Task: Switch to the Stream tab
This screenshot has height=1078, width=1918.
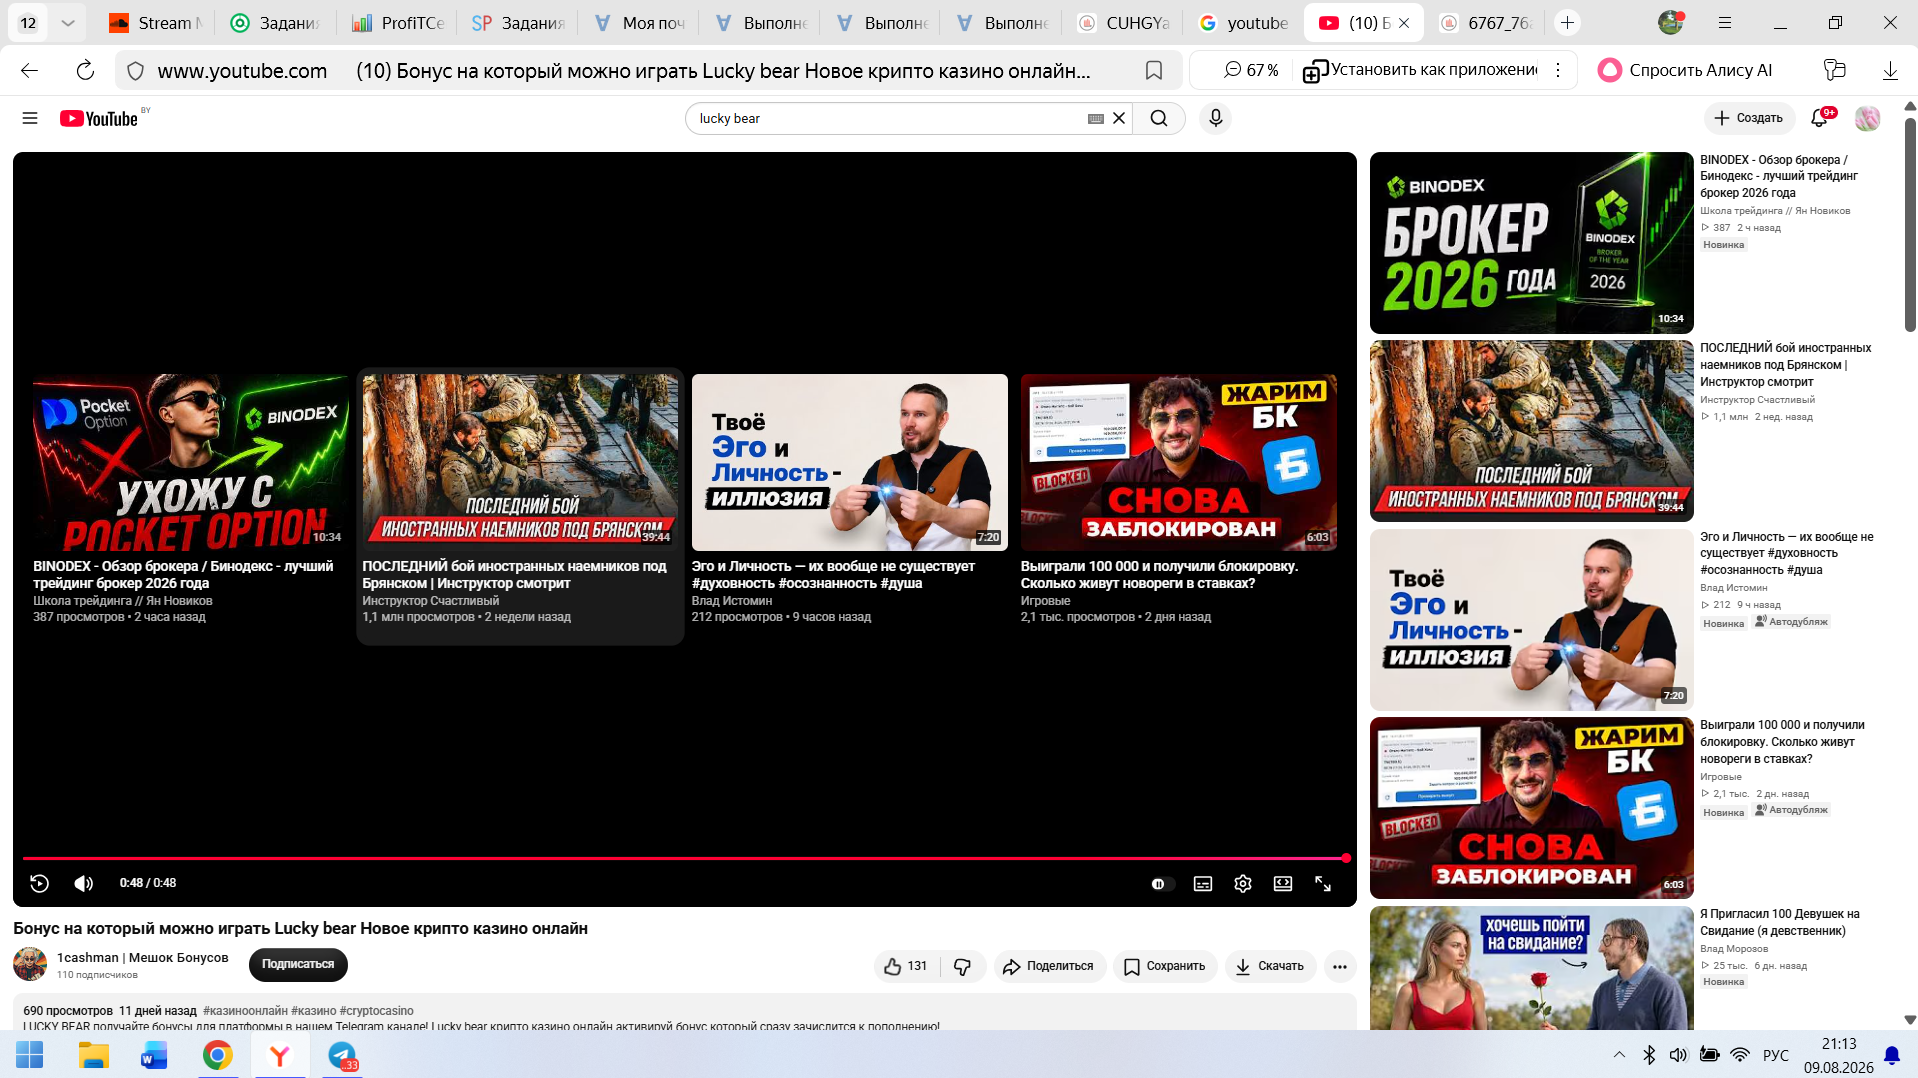Action: click(x=157, y=23)
